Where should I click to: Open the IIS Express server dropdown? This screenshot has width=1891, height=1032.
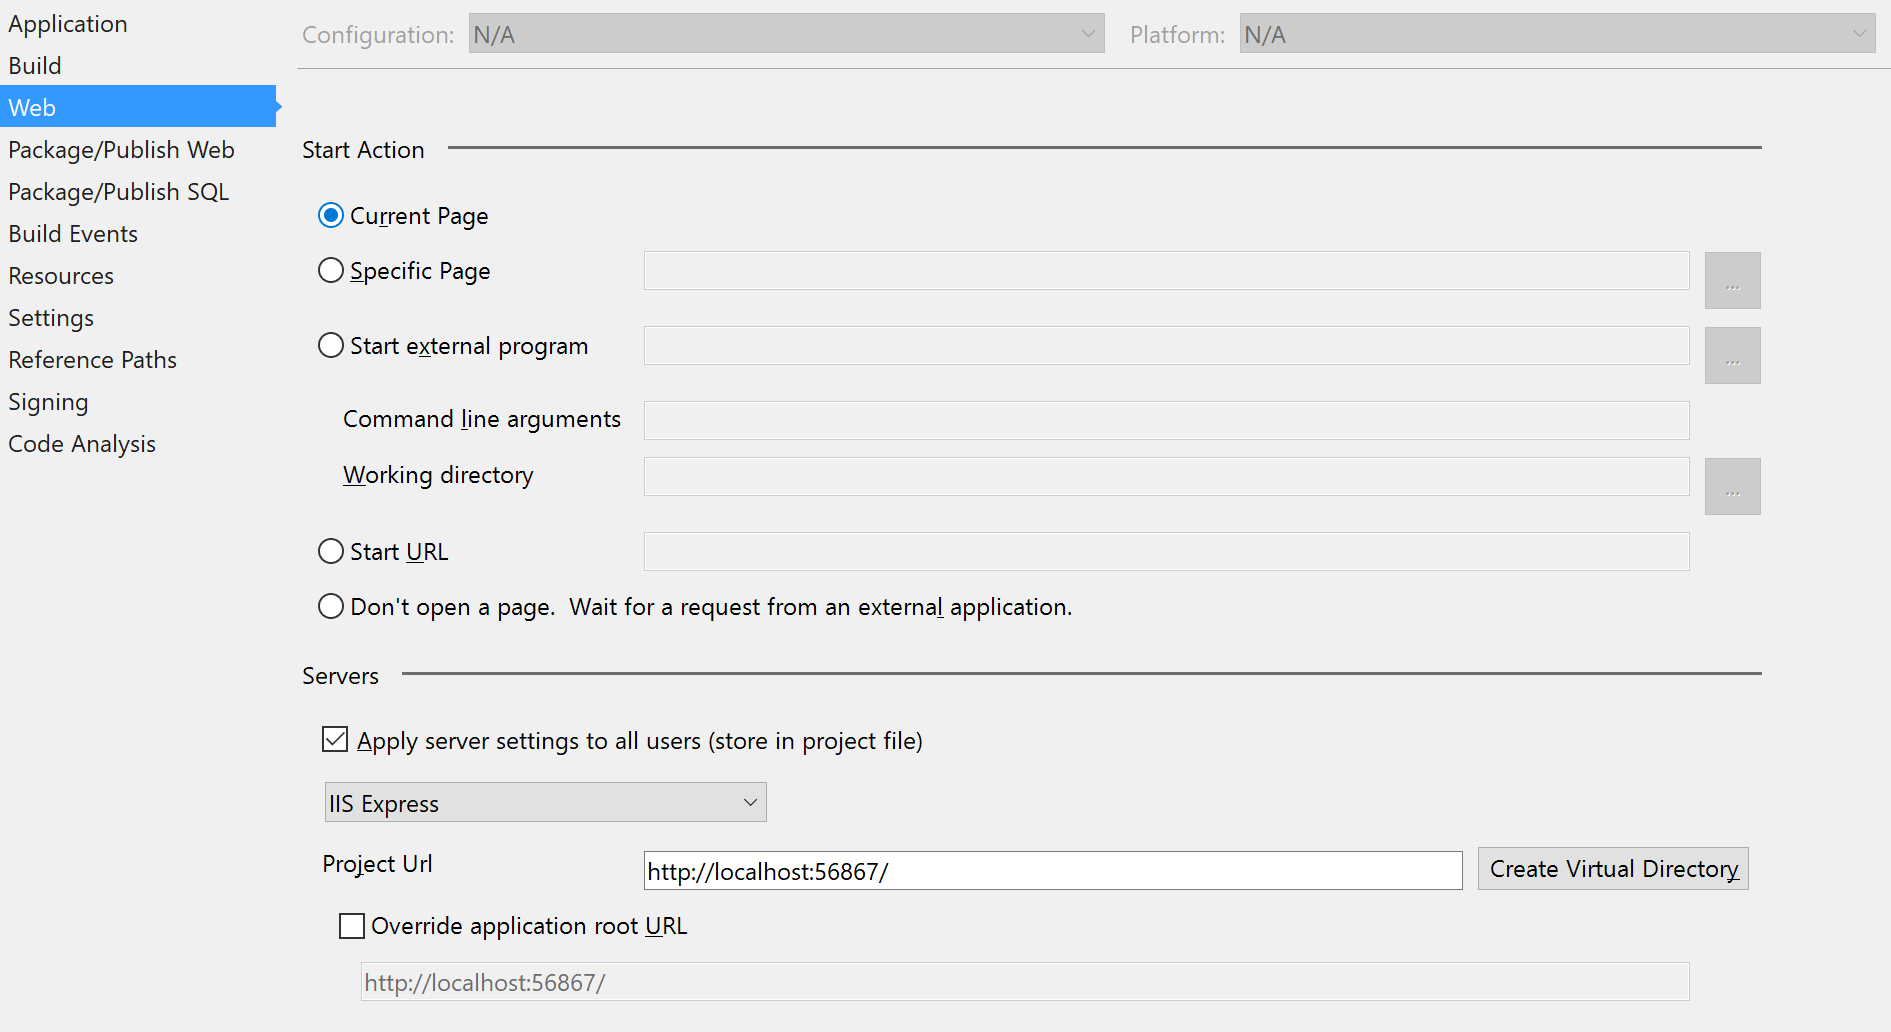(545, 803)
